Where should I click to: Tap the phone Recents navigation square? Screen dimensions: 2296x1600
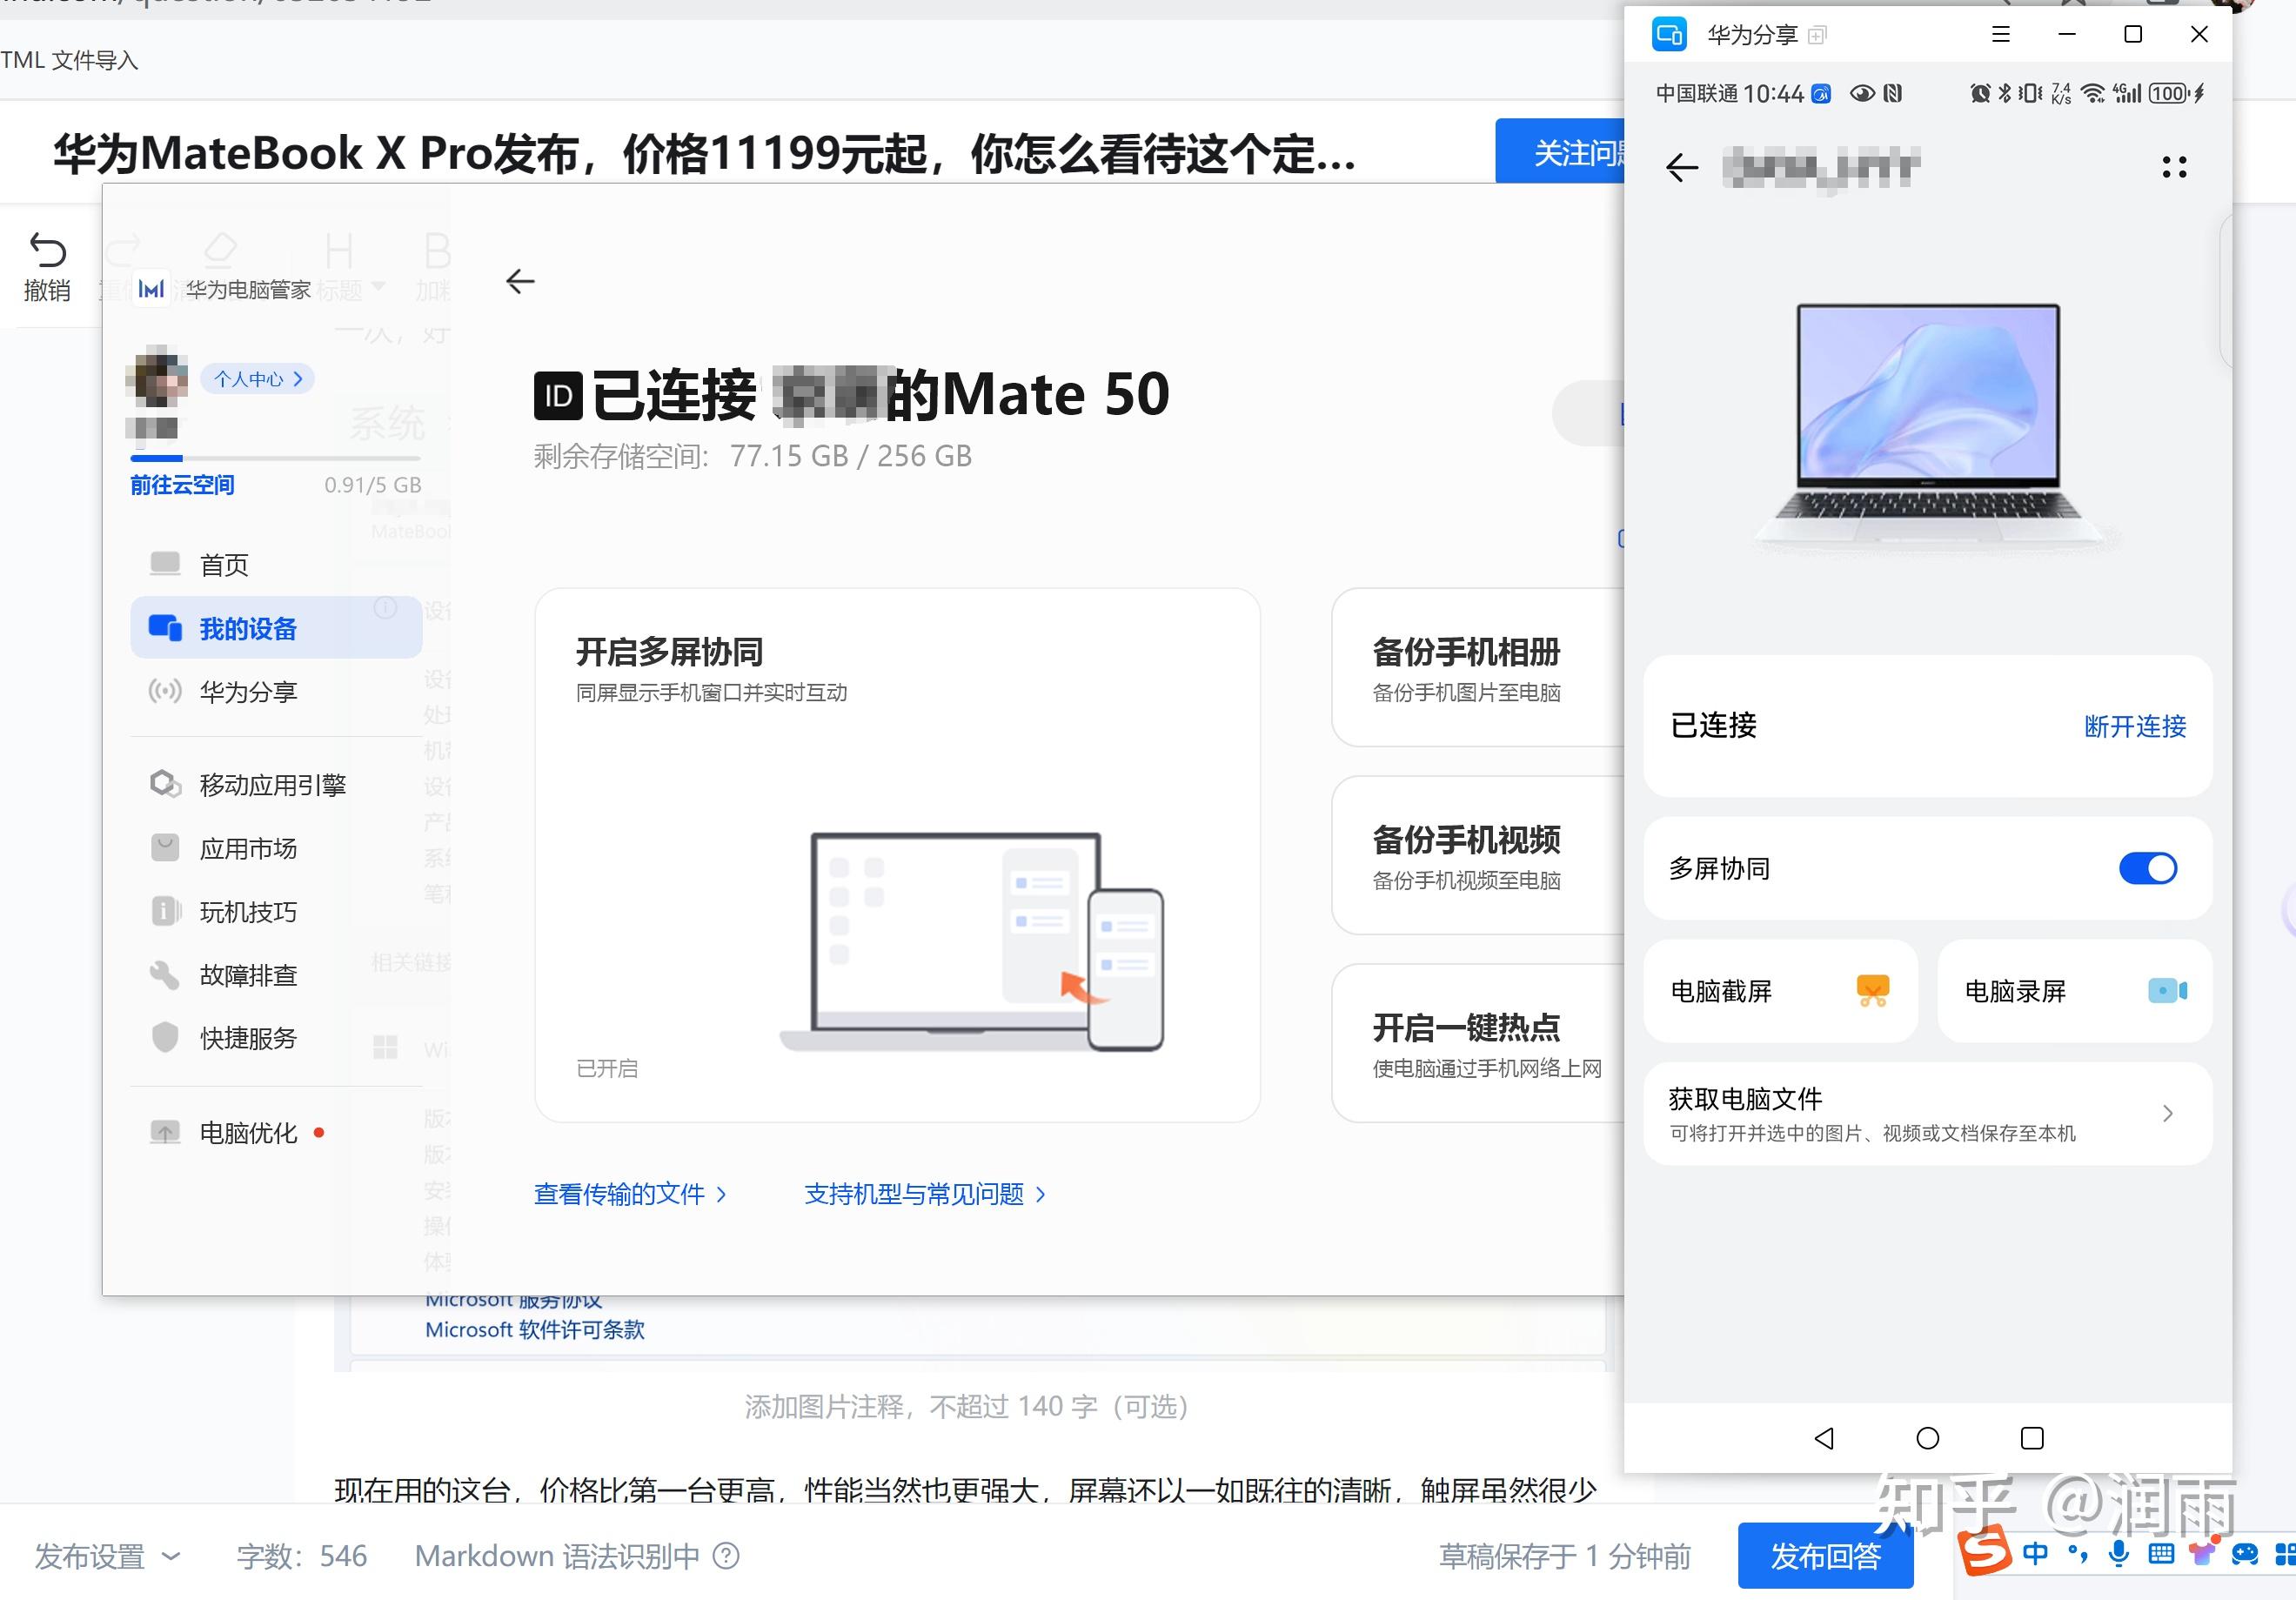pyautogui.click(x=2032, y=1438)
